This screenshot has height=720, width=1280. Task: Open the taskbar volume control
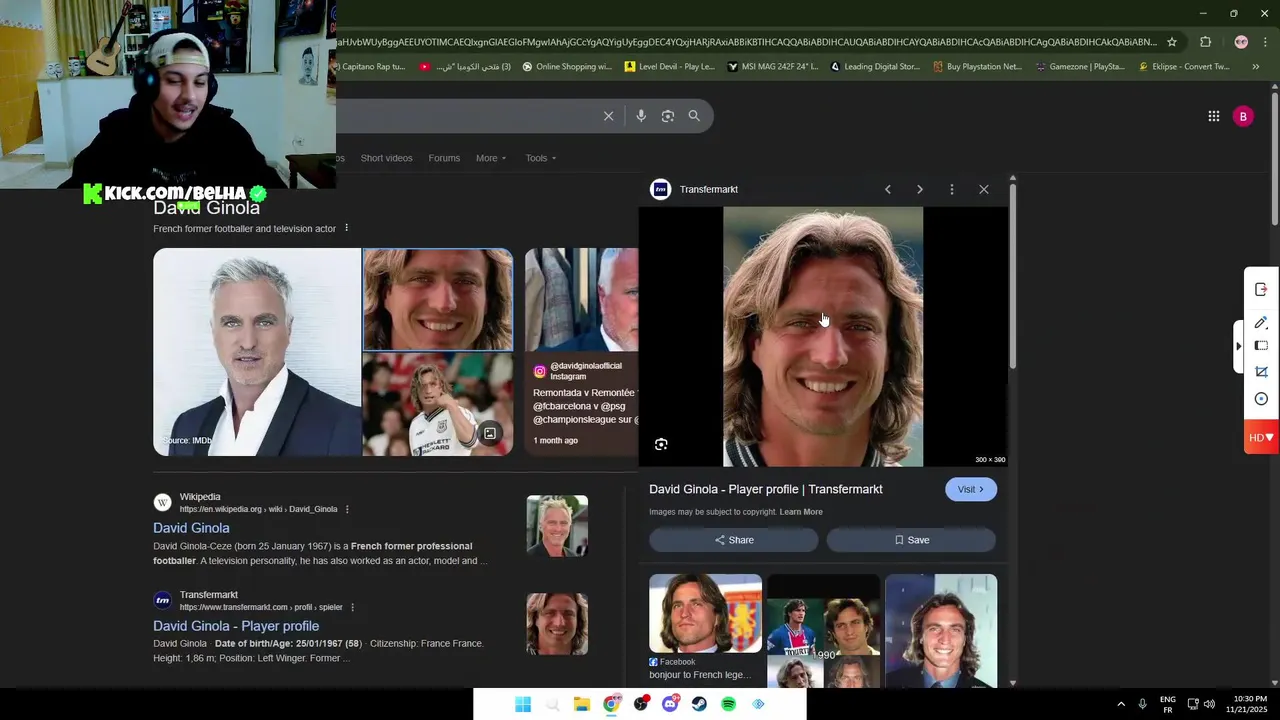tap(1209, 704)
